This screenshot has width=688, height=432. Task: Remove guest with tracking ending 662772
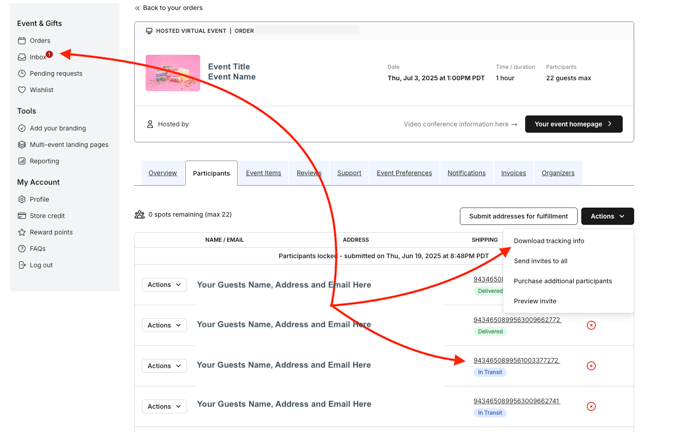pos(591,325)
